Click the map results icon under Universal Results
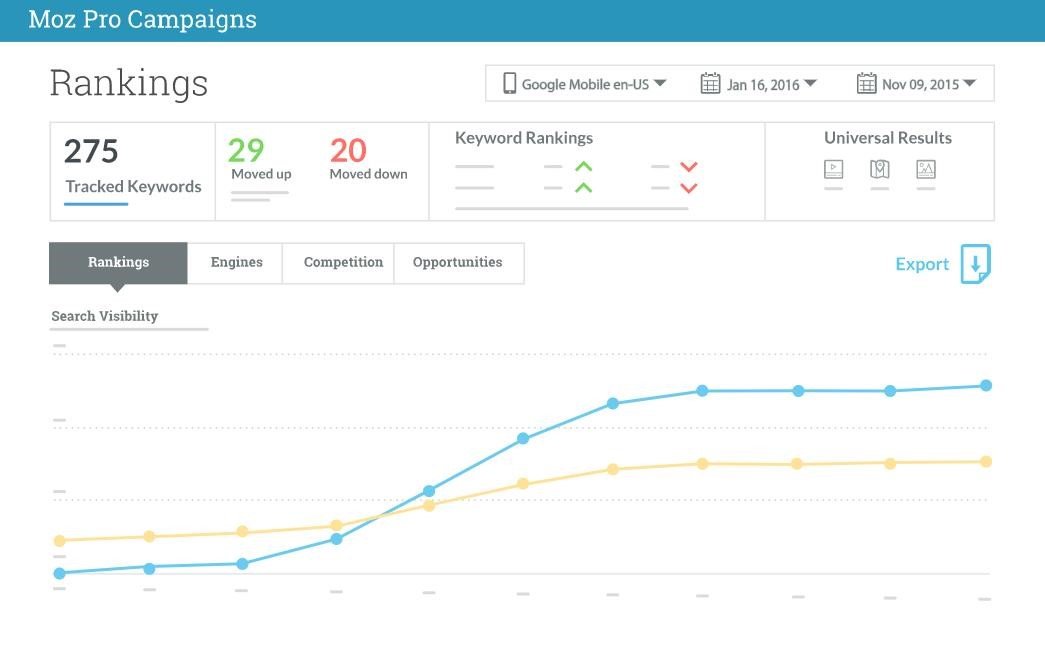Screen dimensions: 1045x649 [879, 169]
